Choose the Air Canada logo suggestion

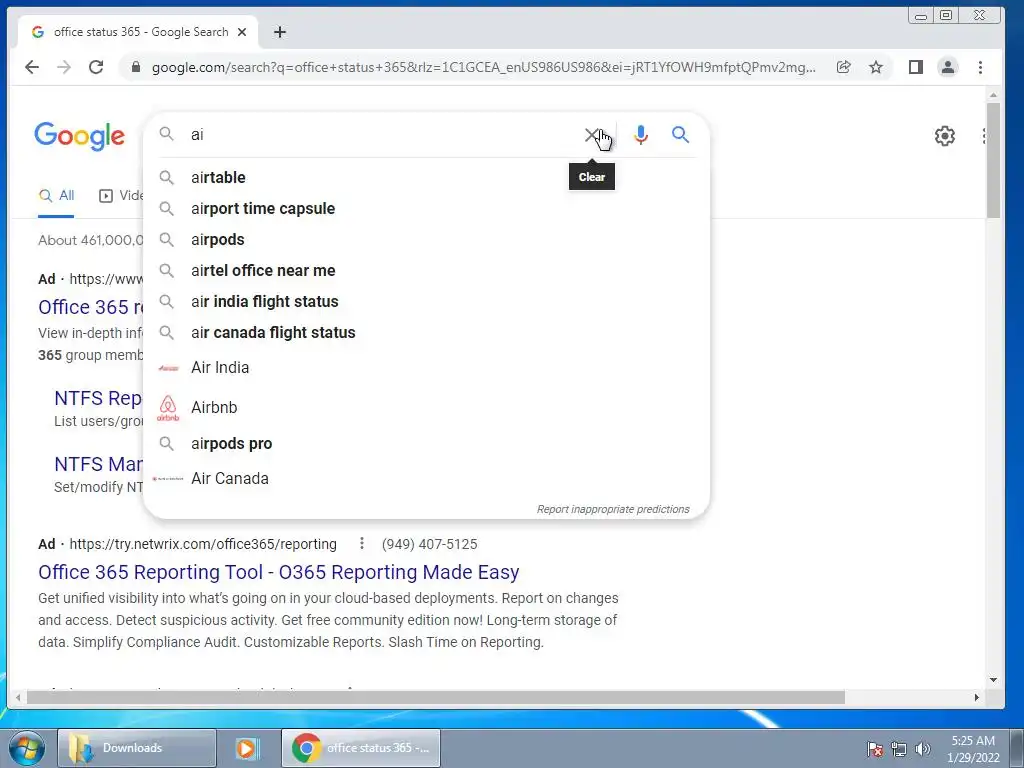coord(426,479)
